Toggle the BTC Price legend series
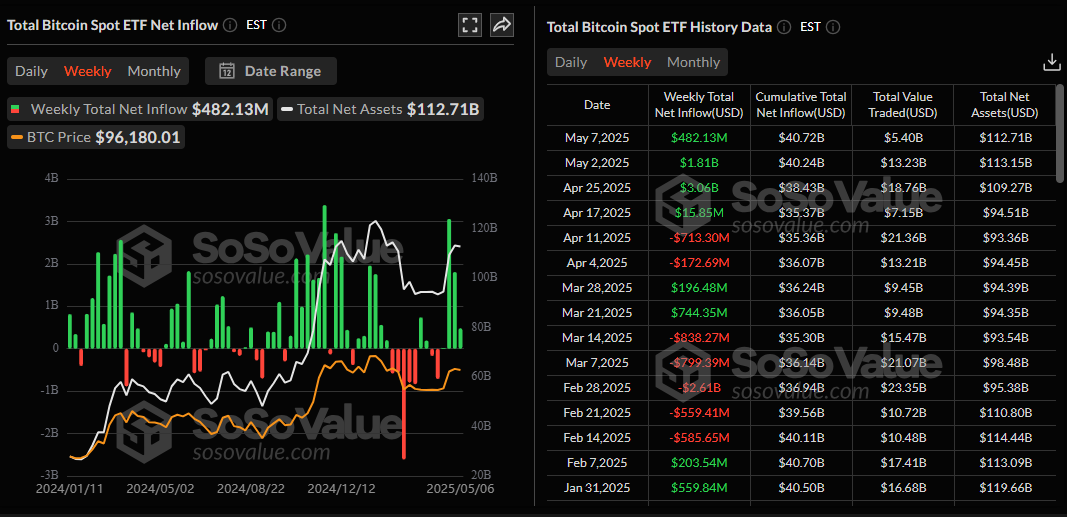This screenshot has height=517, width=1067. (97, 137)
